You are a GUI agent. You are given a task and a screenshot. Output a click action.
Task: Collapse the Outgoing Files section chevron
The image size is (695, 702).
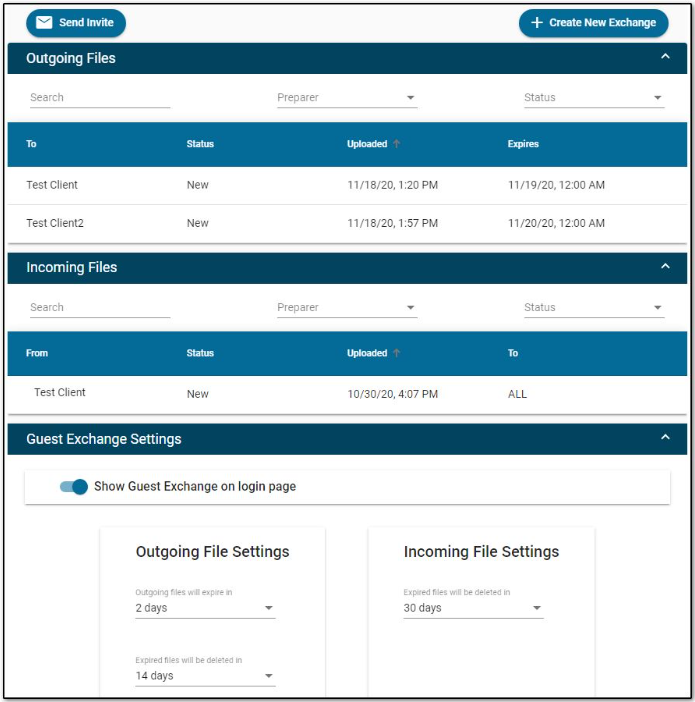point(665,58)
